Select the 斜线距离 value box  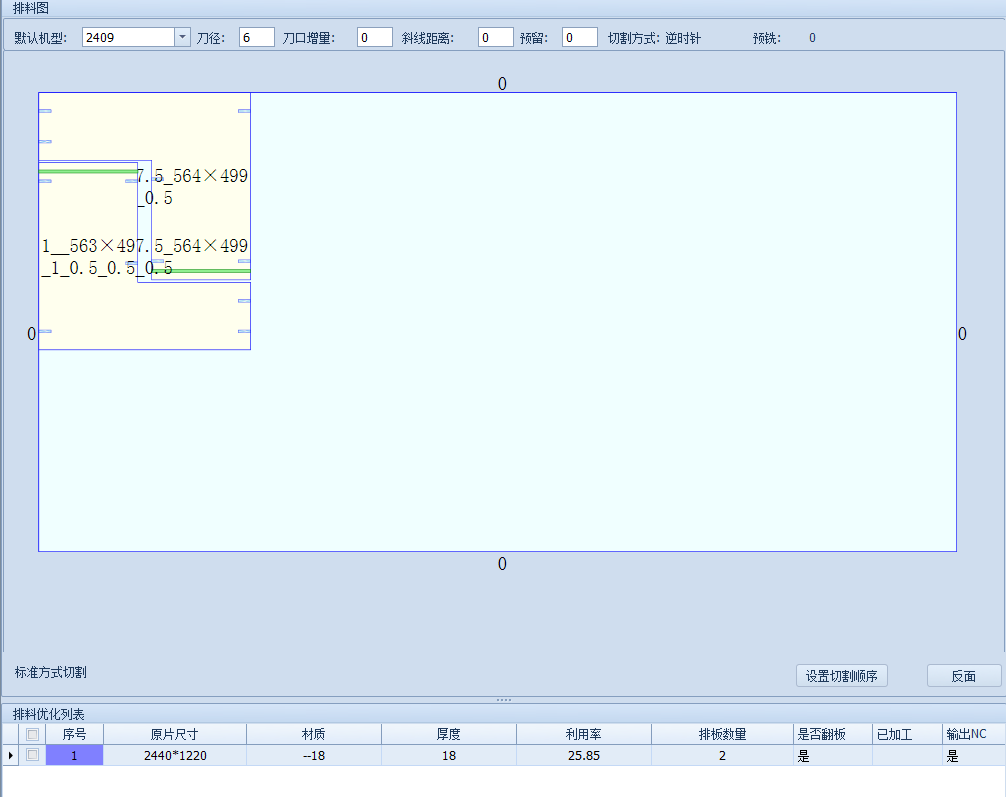click(x=495, y=38)
